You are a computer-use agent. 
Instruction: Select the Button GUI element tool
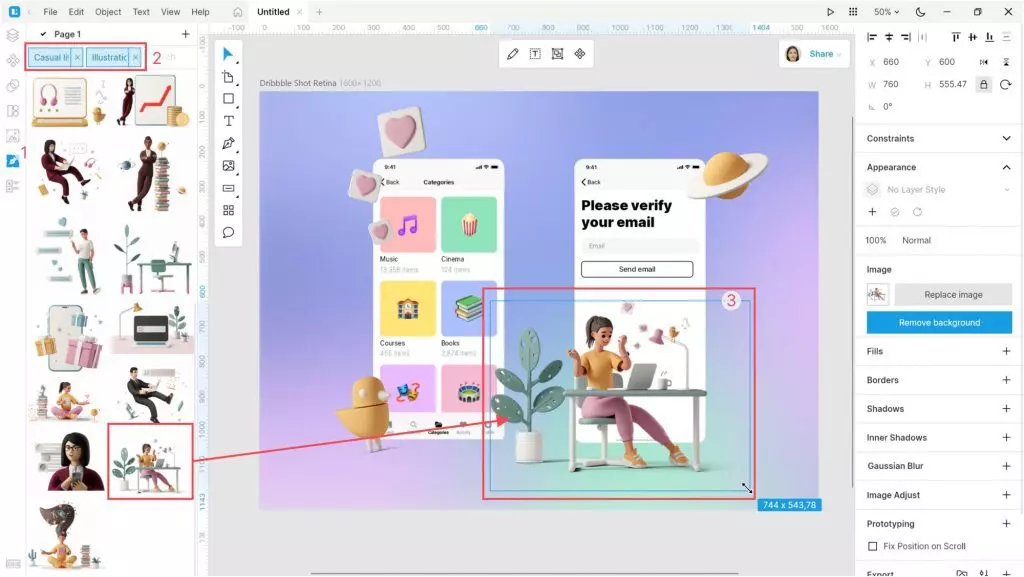pyautogui.click(x=228, y=188)
